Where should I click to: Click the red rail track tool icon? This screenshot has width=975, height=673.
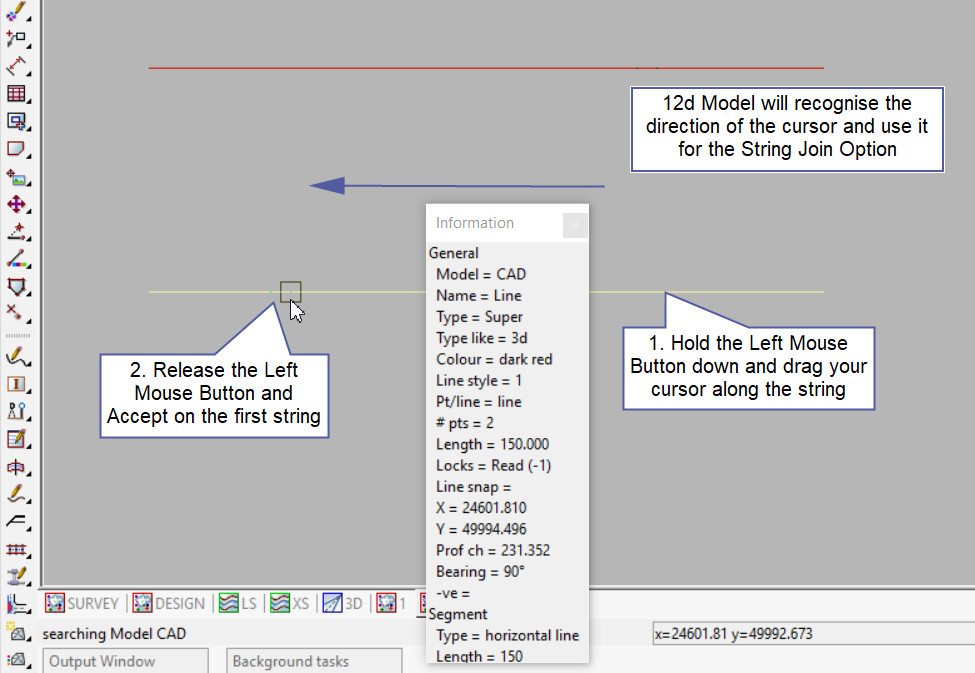point(17,549)
